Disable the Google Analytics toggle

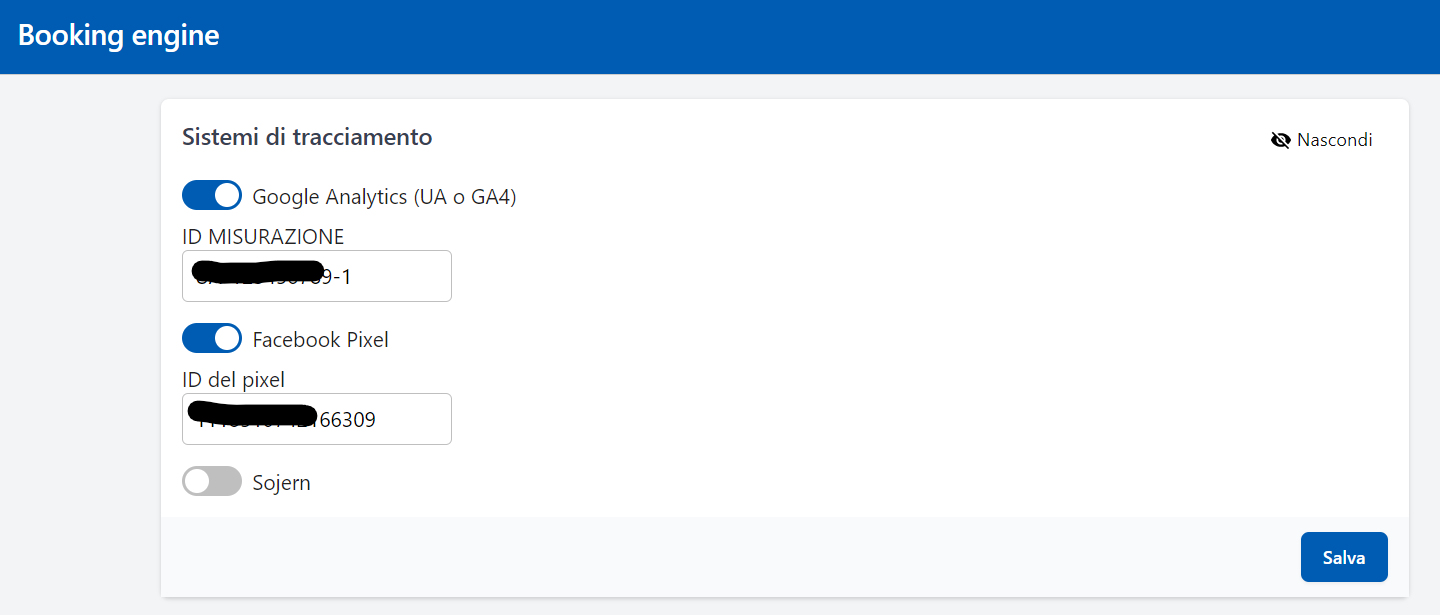(x=212, y=195)
